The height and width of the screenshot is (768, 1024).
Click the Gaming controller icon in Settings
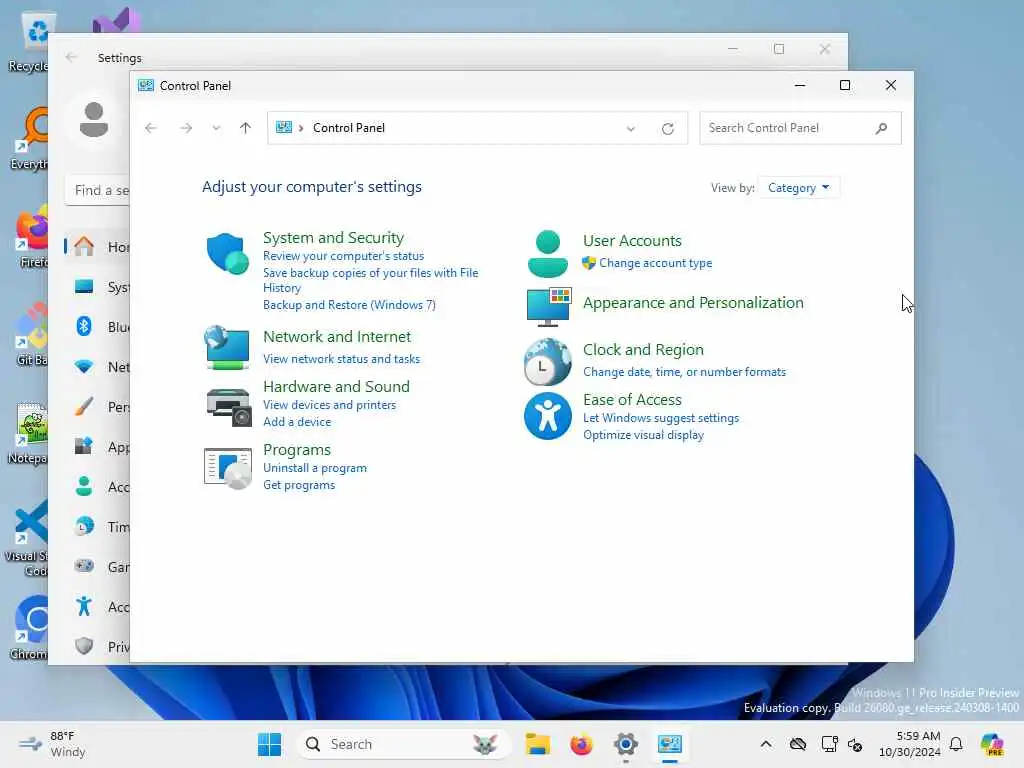[x=84, y=566]
